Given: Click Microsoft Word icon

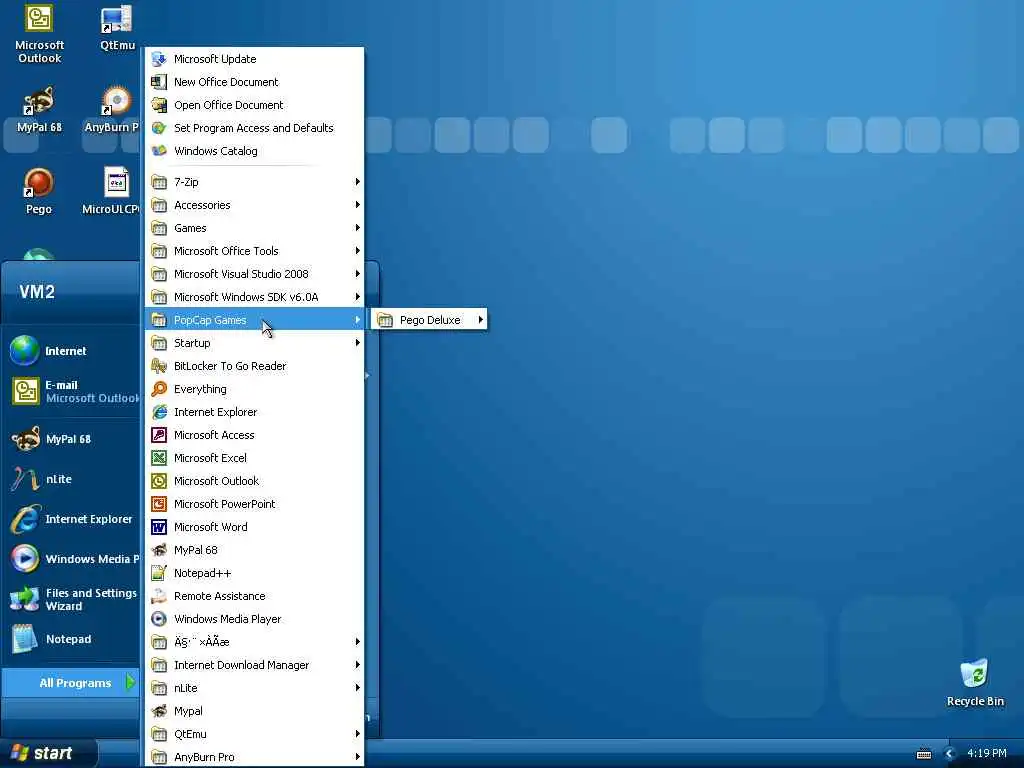Looking at the screenshot, I should pos(159,527).
